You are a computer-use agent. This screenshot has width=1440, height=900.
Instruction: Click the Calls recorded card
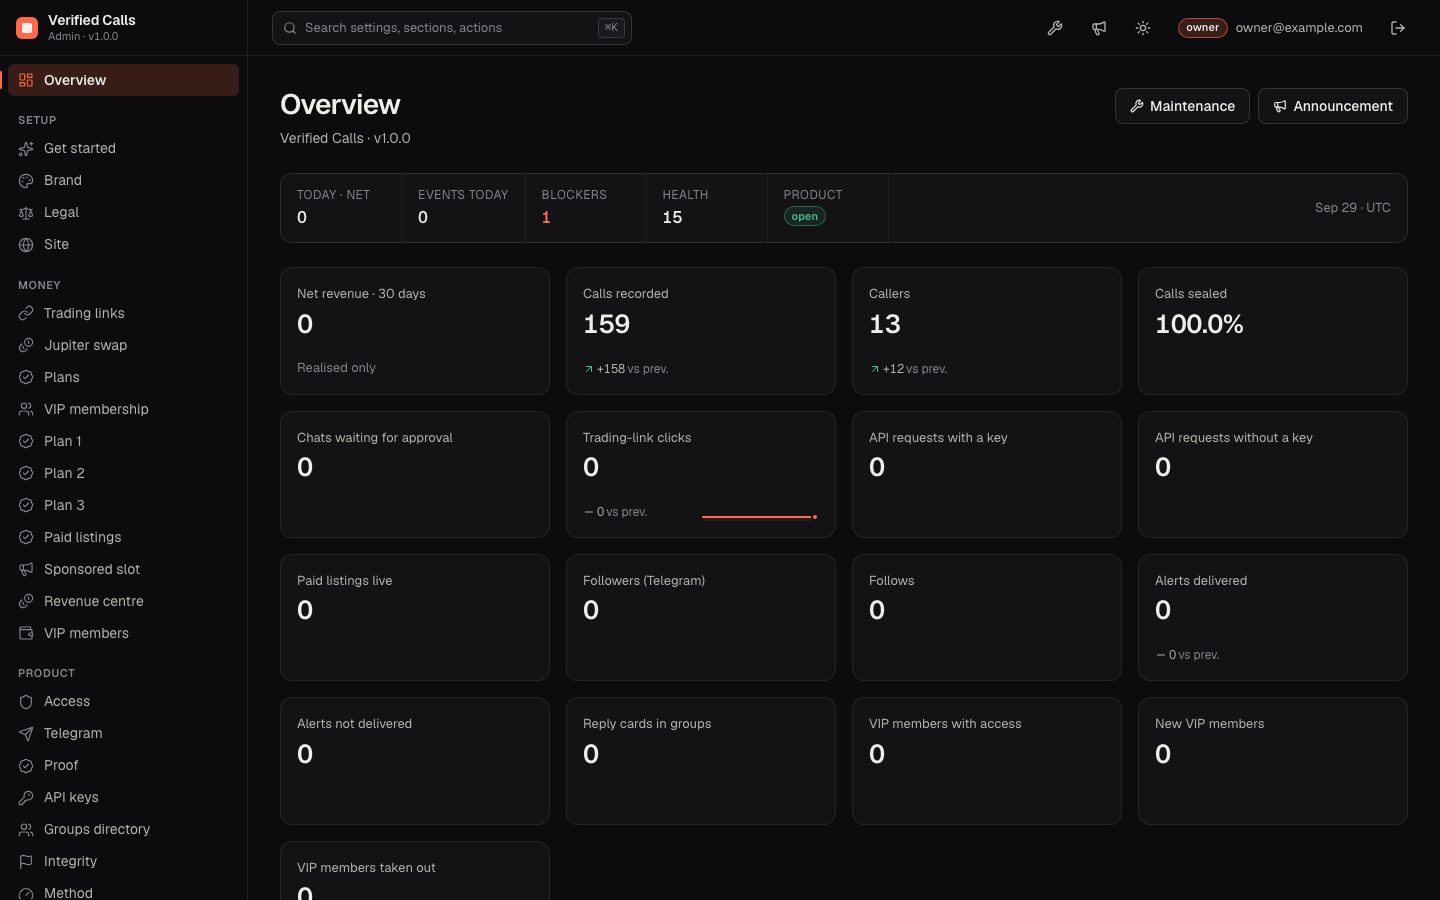point(701,331)
